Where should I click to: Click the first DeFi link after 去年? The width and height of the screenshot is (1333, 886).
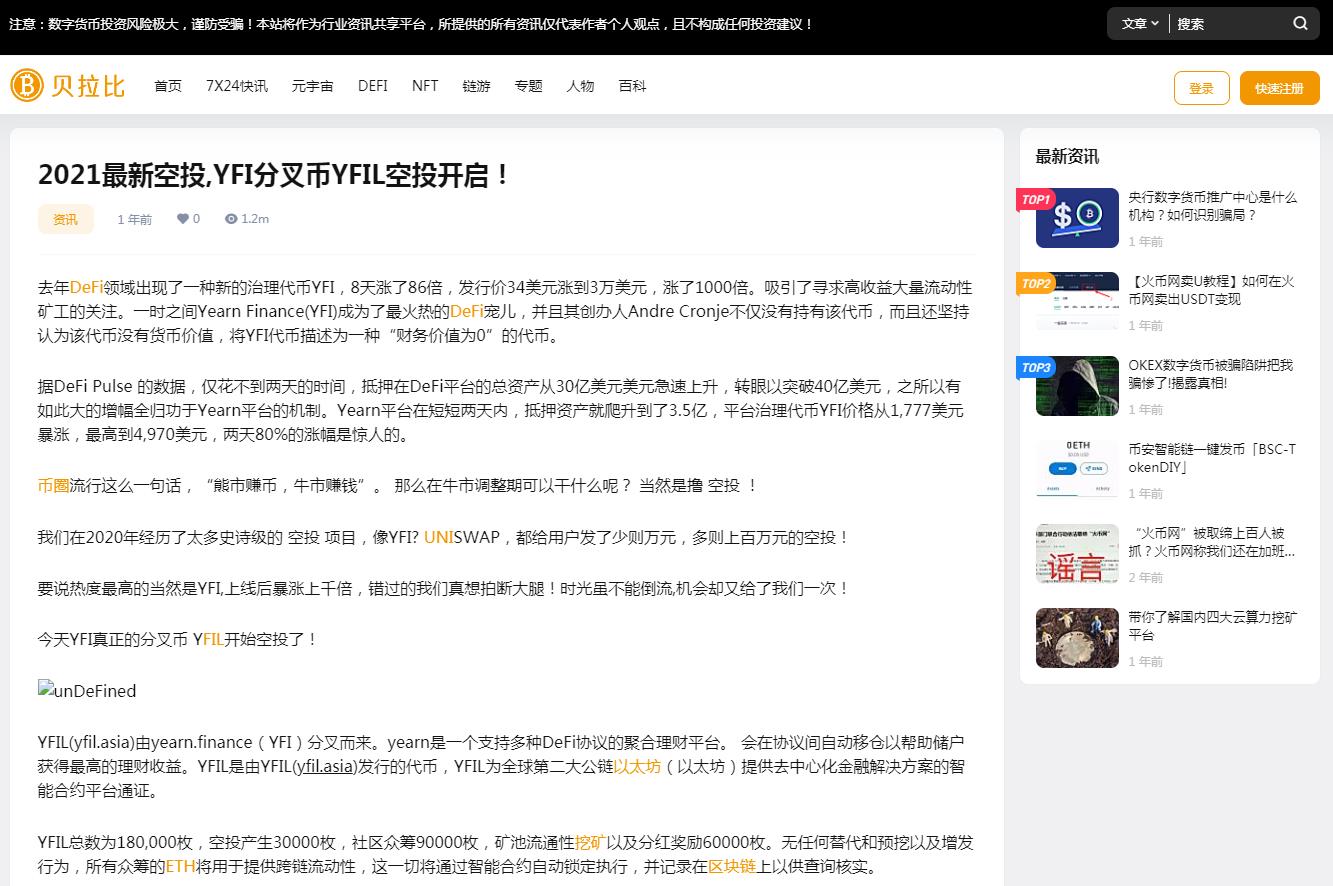87,288
